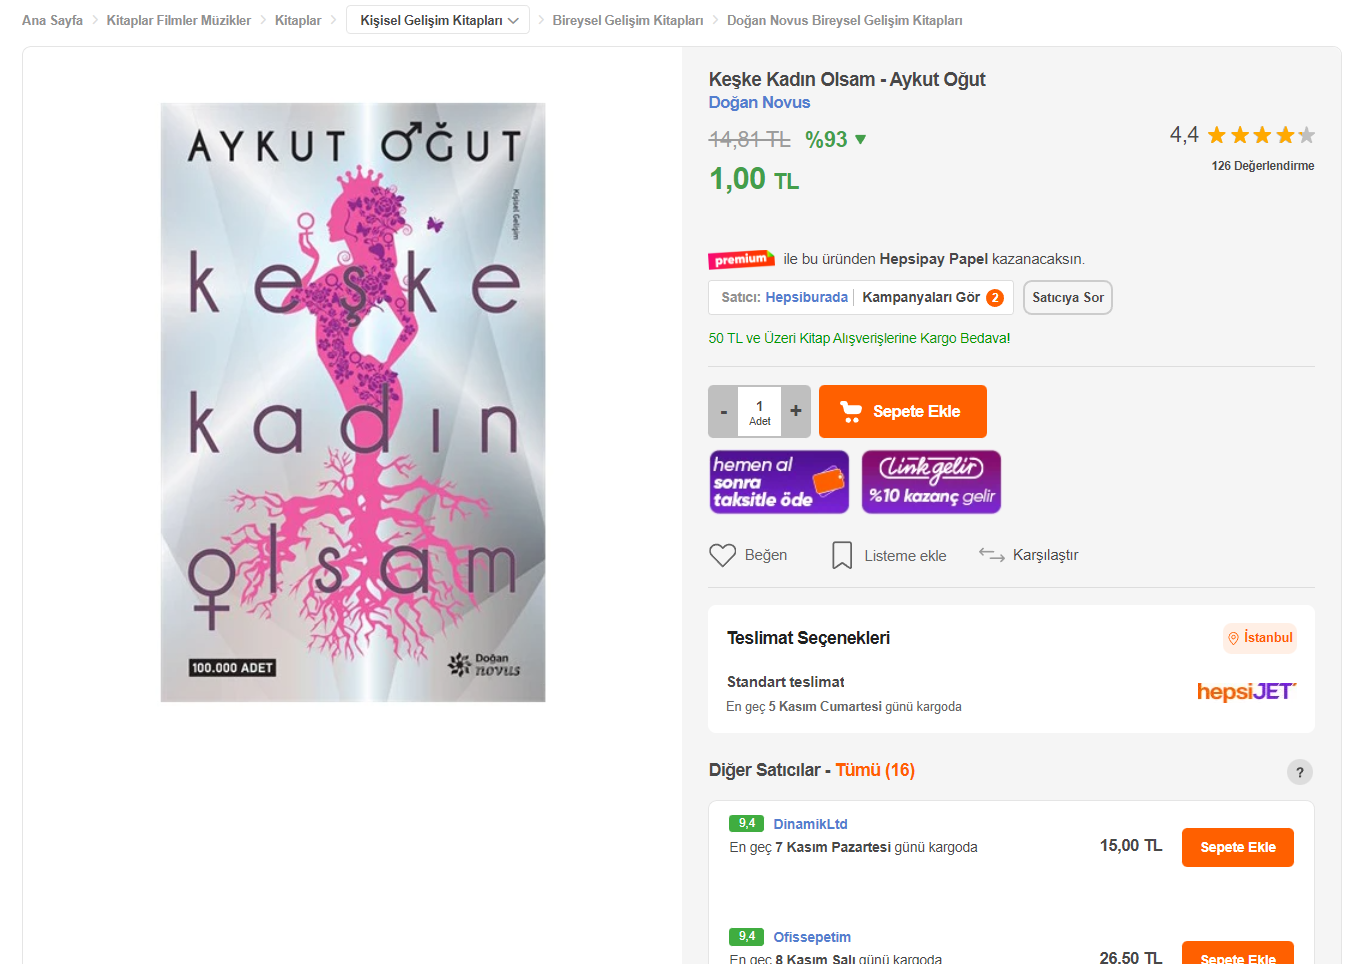
Task: Go to Kitaplar breadcrumb
Action: pyautogui.click(x=298, y=20)
